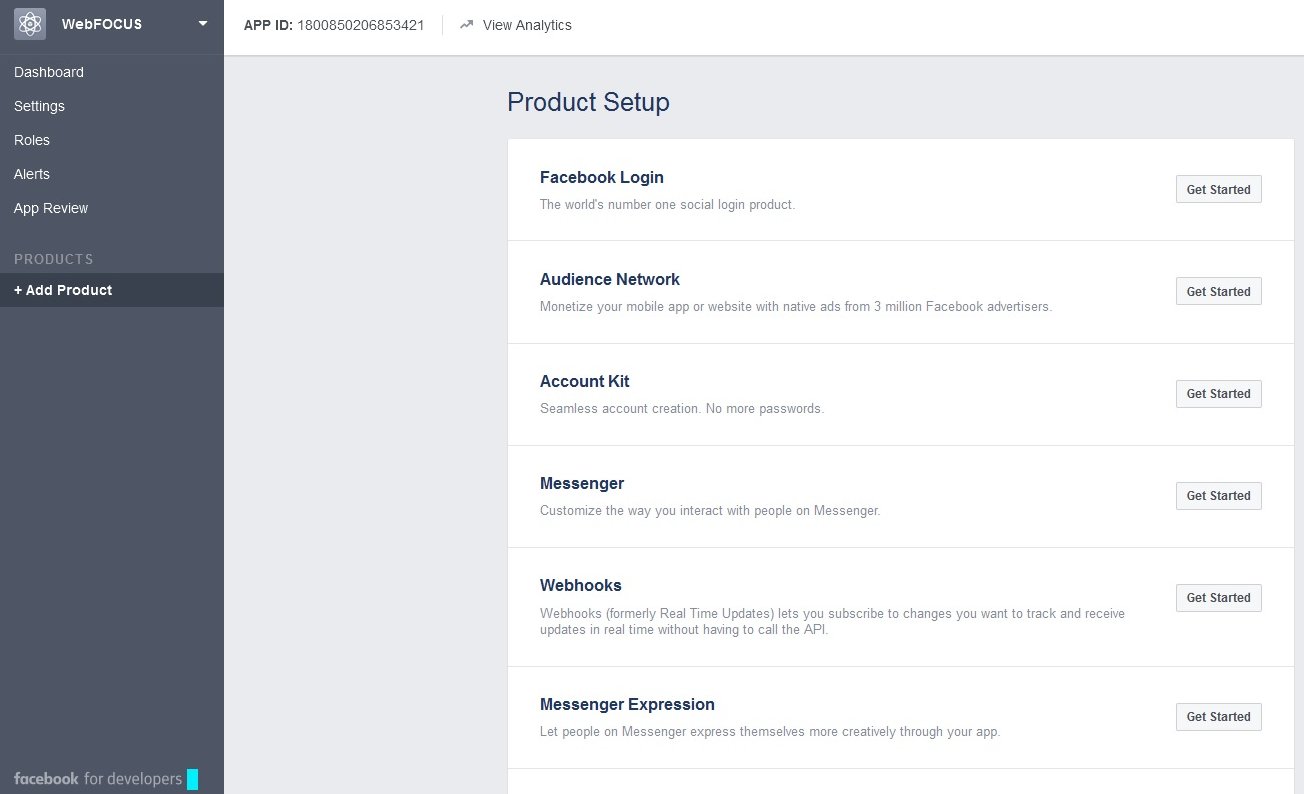Click the Facebook Login product title

[602, 177]
